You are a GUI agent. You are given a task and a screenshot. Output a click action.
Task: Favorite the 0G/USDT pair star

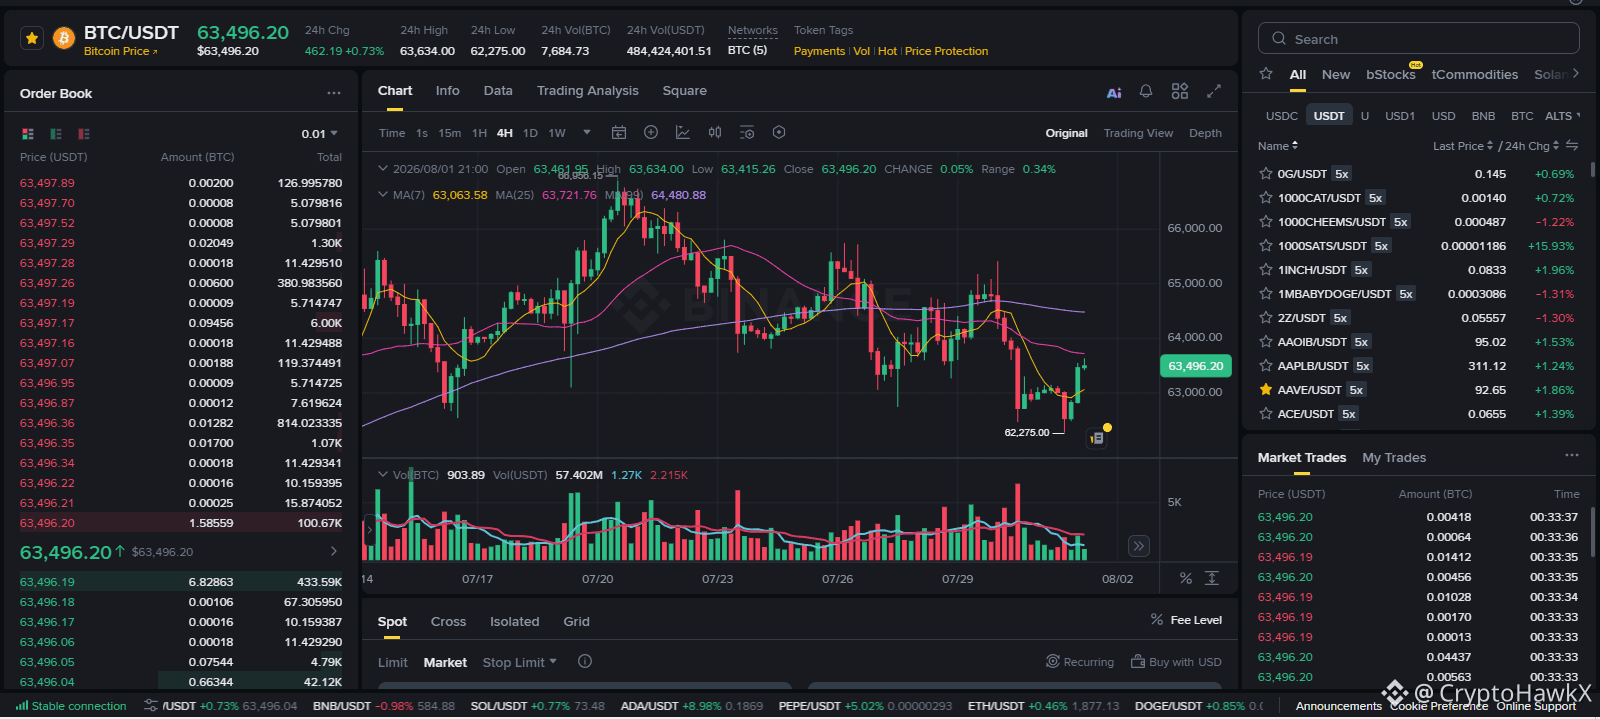coord(1266,173)
